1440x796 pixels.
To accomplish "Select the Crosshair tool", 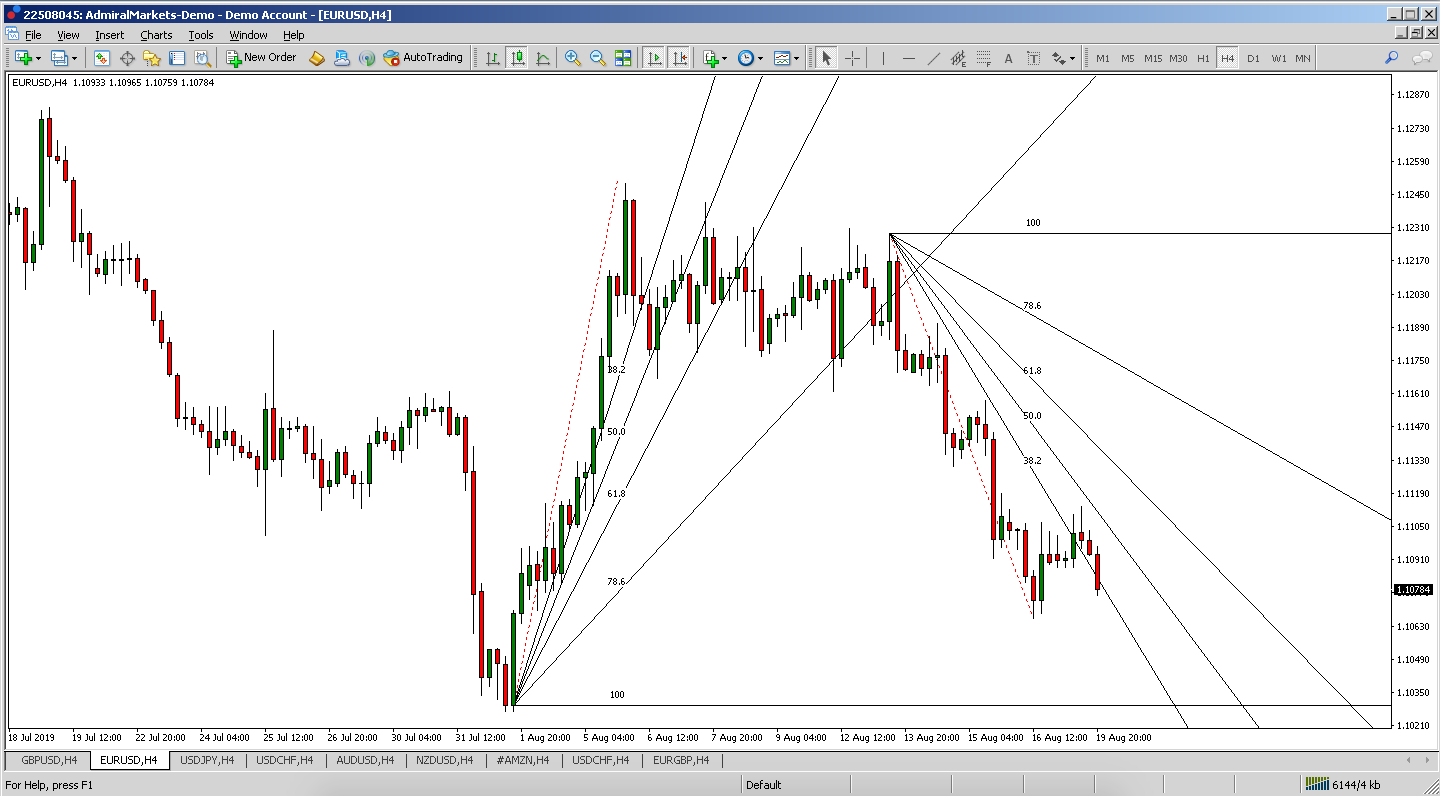I will [x=853, y=58].
